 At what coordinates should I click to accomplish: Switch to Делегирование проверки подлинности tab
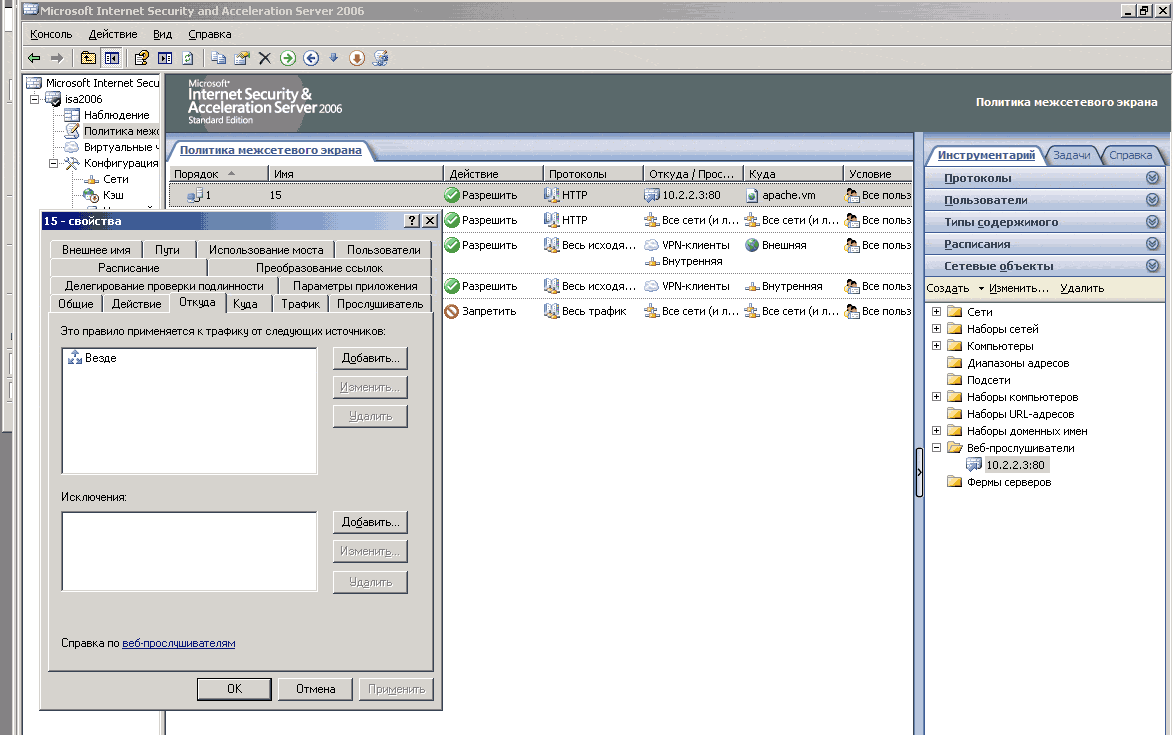[x=164, y=286]
